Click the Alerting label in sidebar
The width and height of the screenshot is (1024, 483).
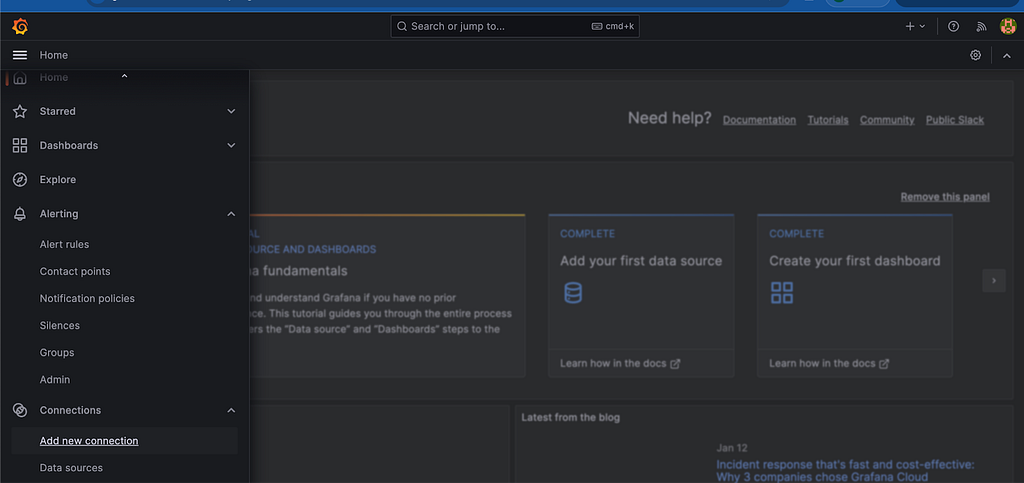pyautogui.click(x=59, y=214)
